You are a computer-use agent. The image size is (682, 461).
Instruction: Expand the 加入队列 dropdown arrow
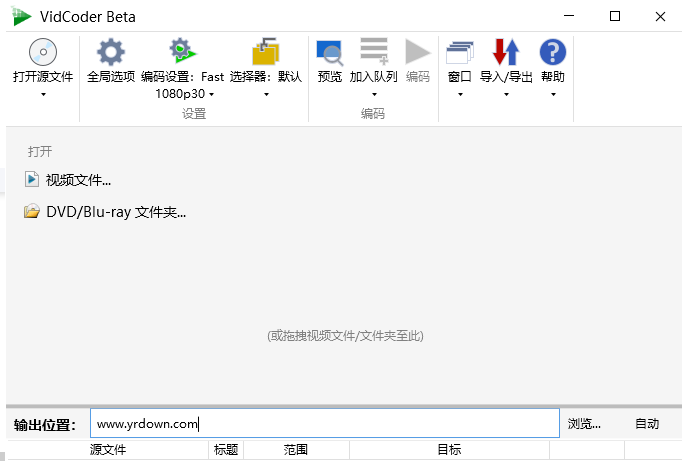[374, 94]
